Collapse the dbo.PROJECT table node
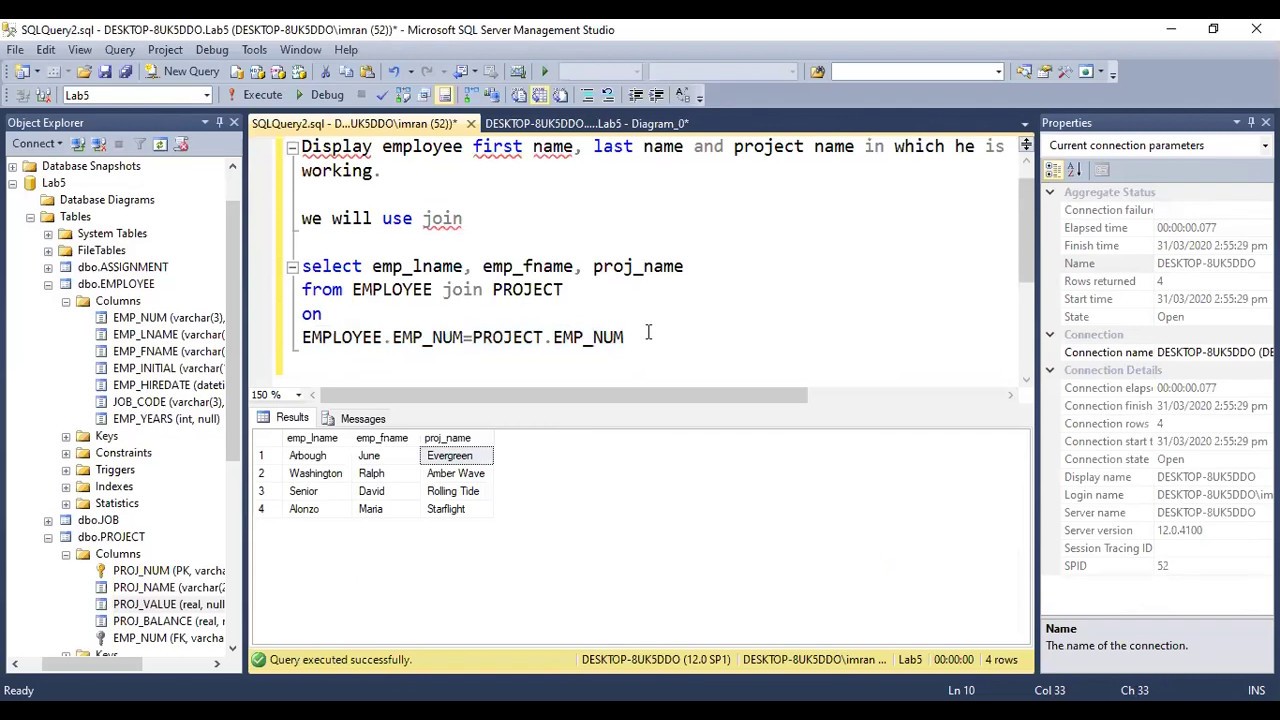The width and height of the screenshot is (1280, 720). pyautogui.click(x=48, y=537)
